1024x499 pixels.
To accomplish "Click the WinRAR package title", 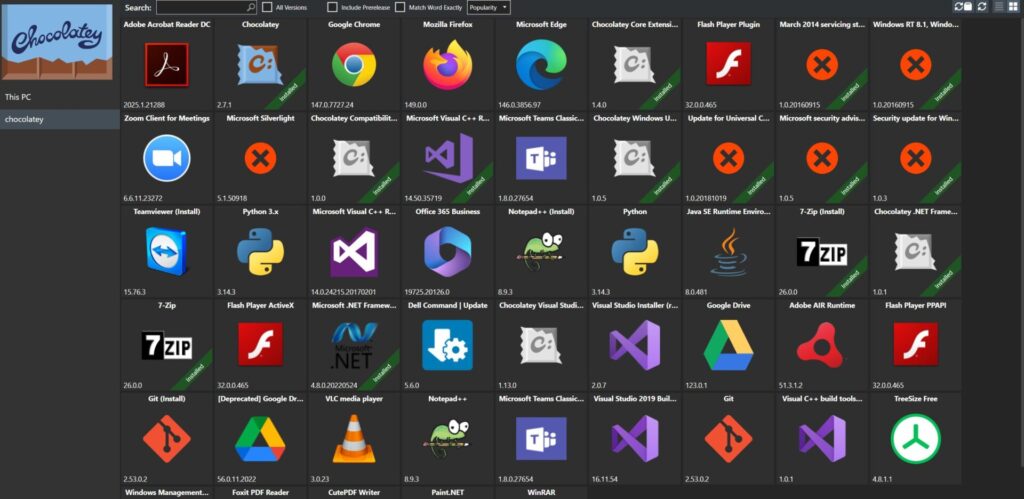I will 541,492.
